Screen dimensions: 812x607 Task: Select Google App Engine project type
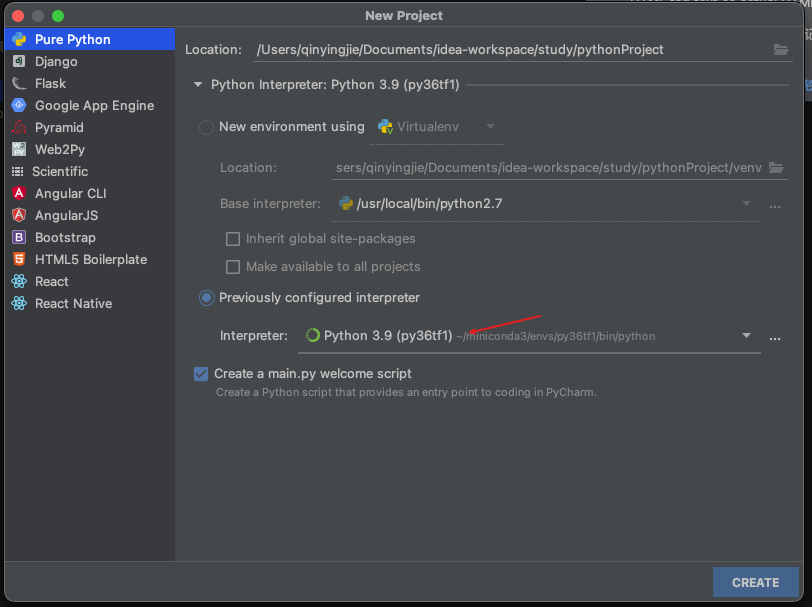(x=90, y=106)
